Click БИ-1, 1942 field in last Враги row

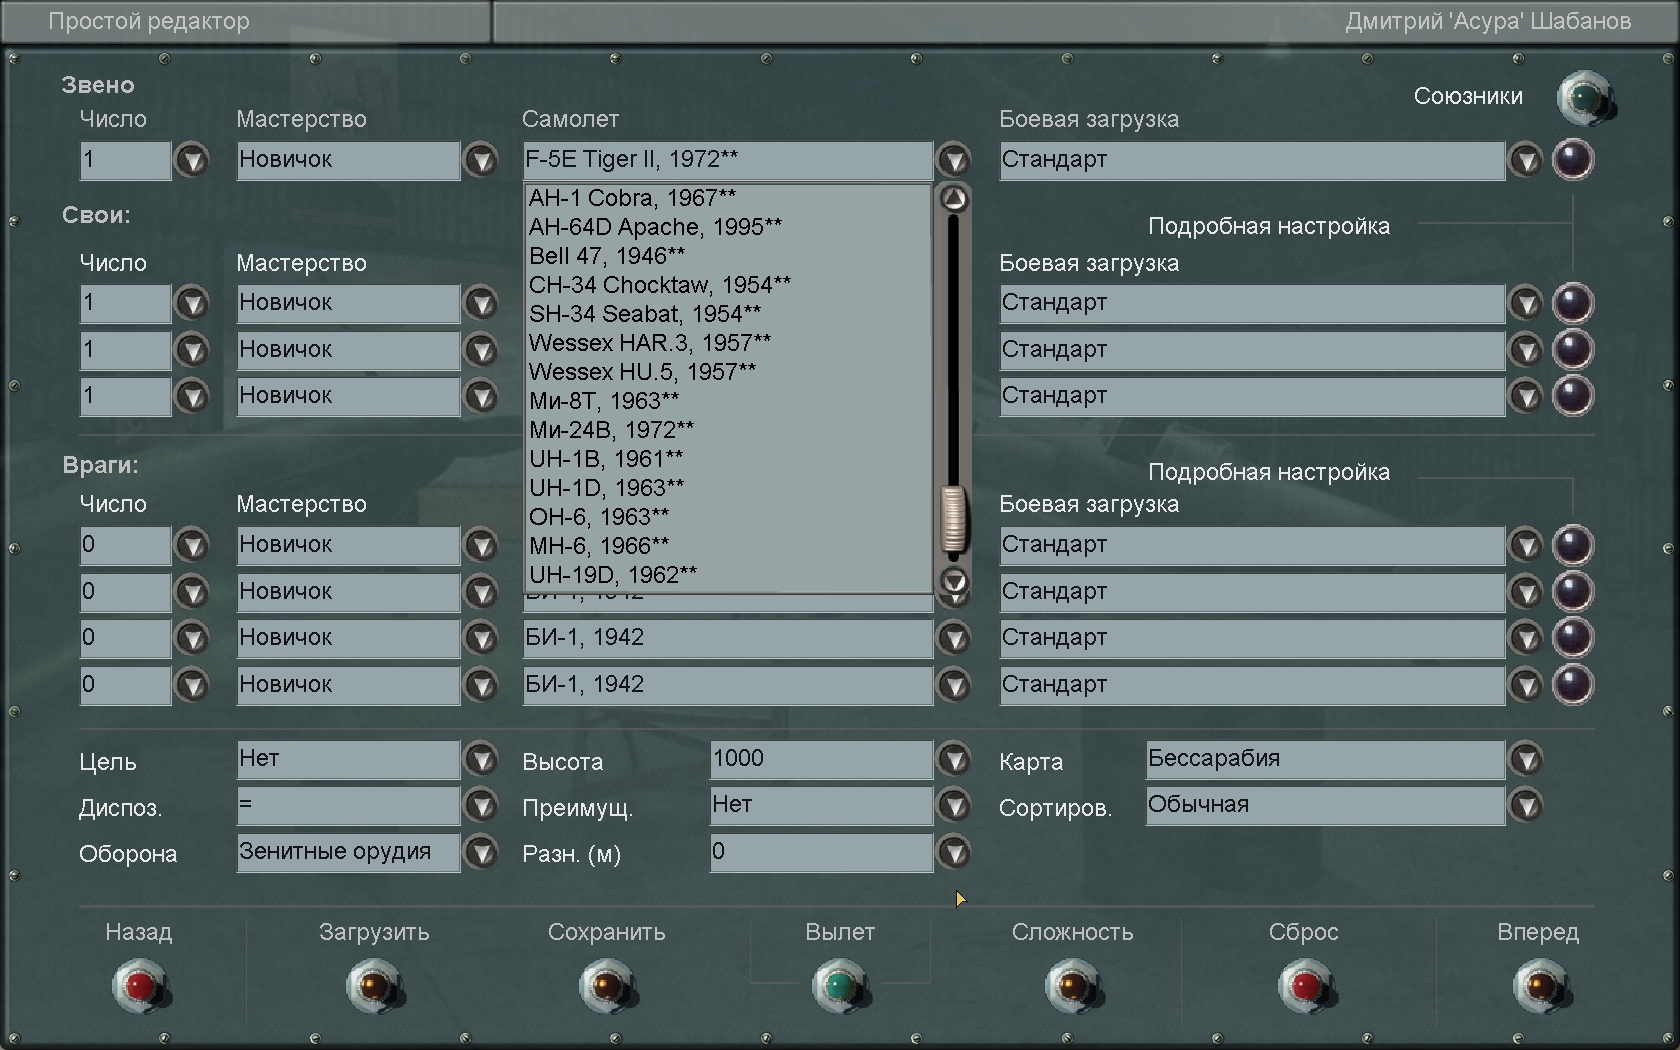[727, 685]
